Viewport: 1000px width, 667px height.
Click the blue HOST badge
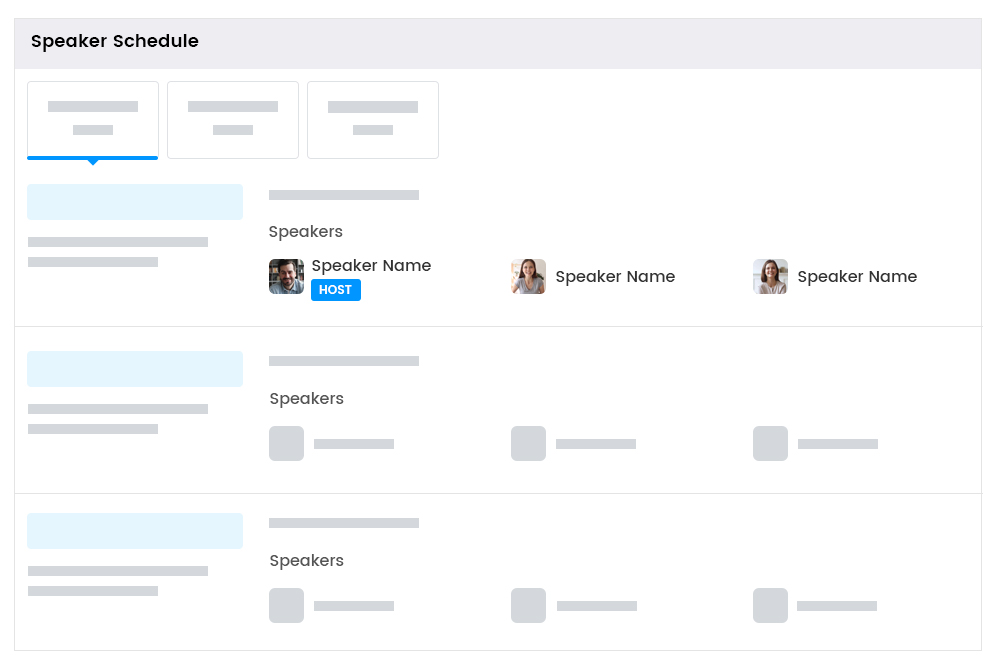point(336,290)
